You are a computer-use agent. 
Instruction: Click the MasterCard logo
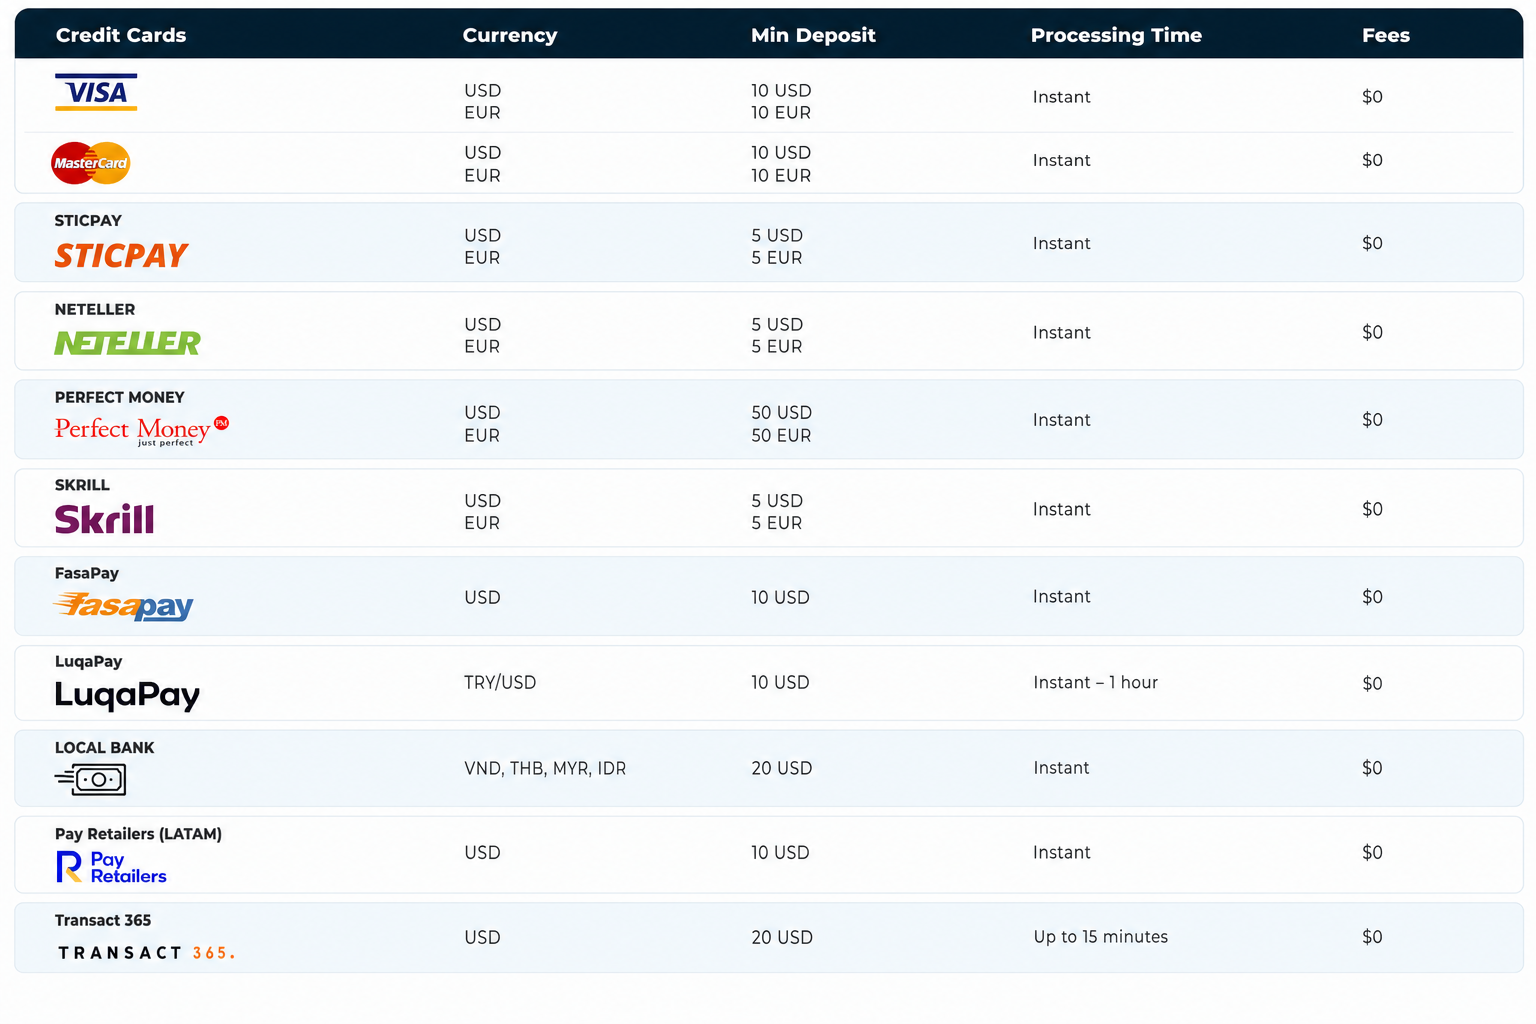(x=91, y=163)
